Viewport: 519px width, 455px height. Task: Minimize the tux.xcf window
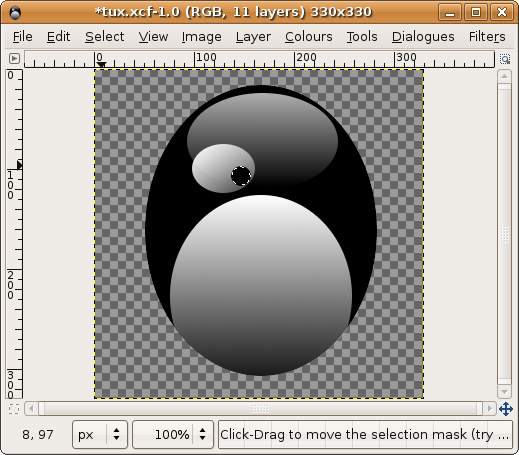450,12
